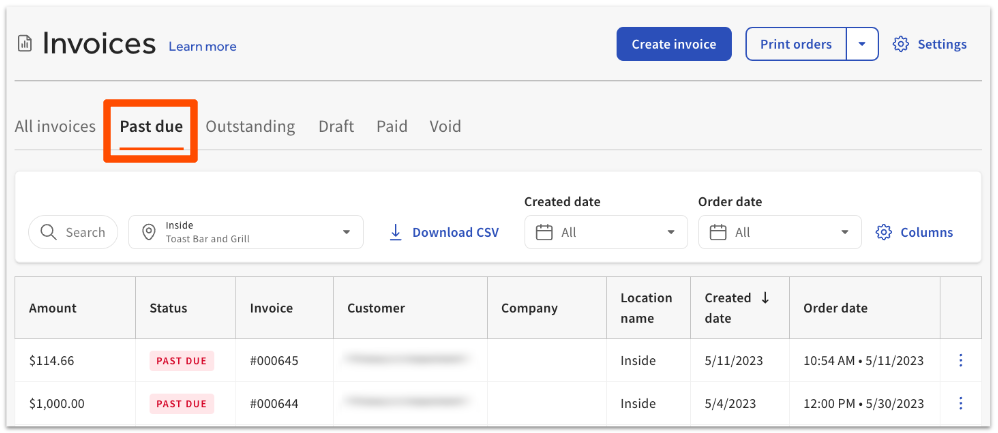Viewport: 998px width, 433px height.
Task: Click the Download CSV arrow icon
Action: (395, 232)
